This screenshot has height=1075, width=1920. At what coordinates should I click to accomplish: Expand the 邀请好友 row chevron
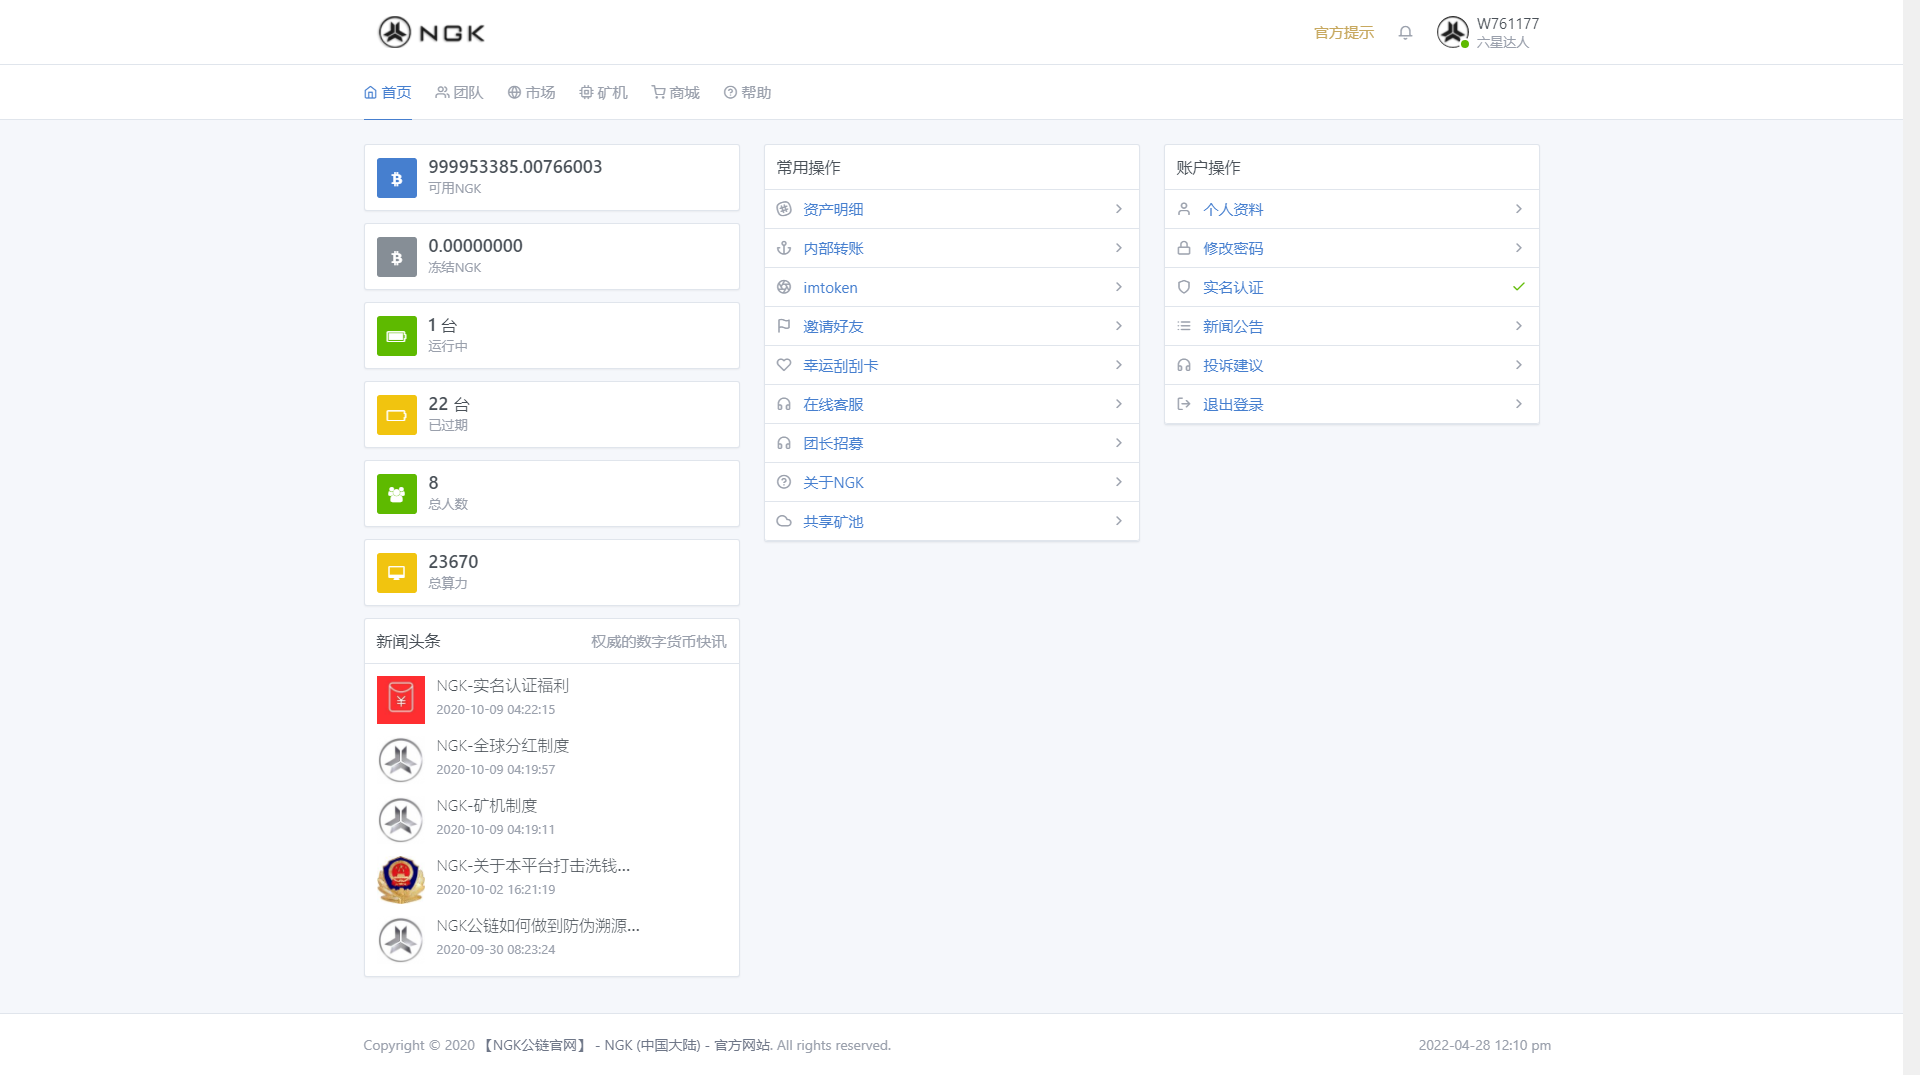(1119, 326)
